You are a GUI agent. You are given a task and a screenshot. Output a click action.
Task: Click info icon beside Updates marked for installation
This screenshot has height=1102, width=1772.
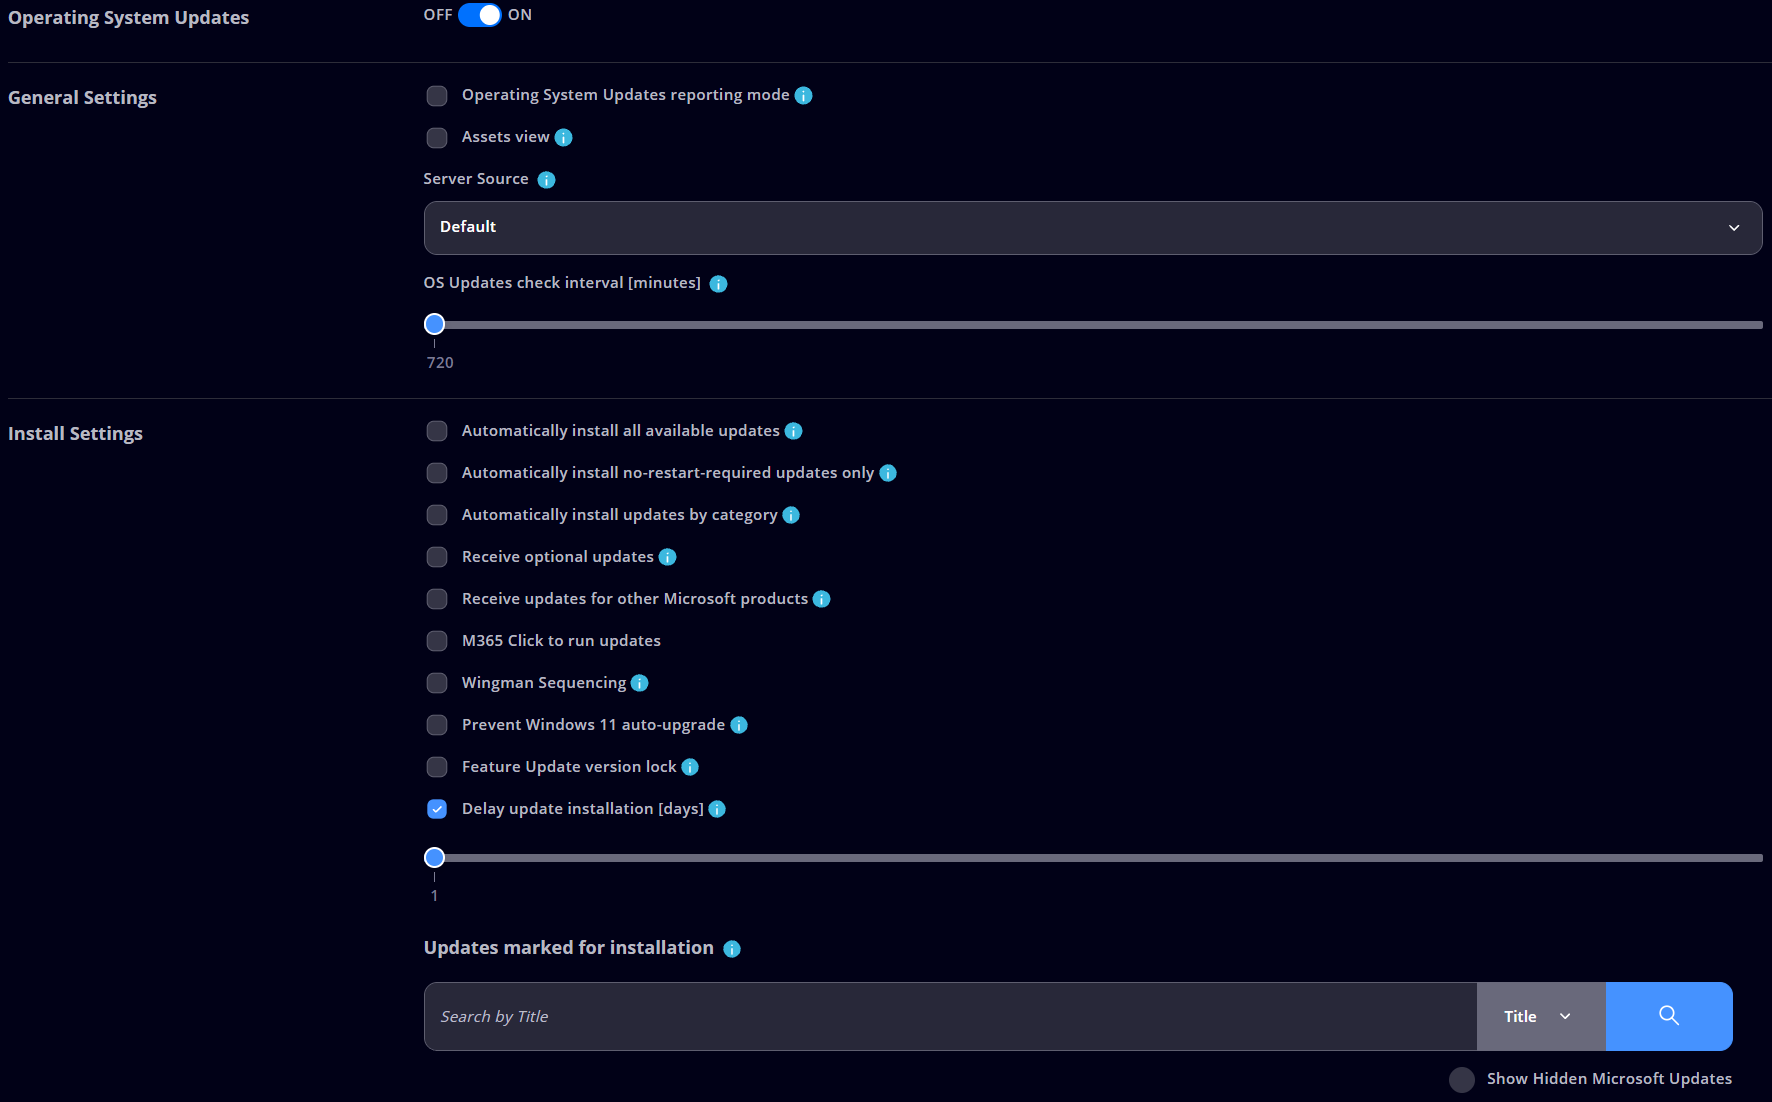click(x=732, y=949)
